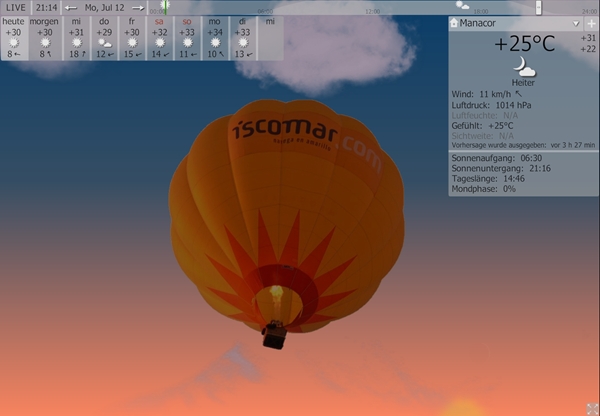
Task: Click the 21:14 time display
Action: 46,7
